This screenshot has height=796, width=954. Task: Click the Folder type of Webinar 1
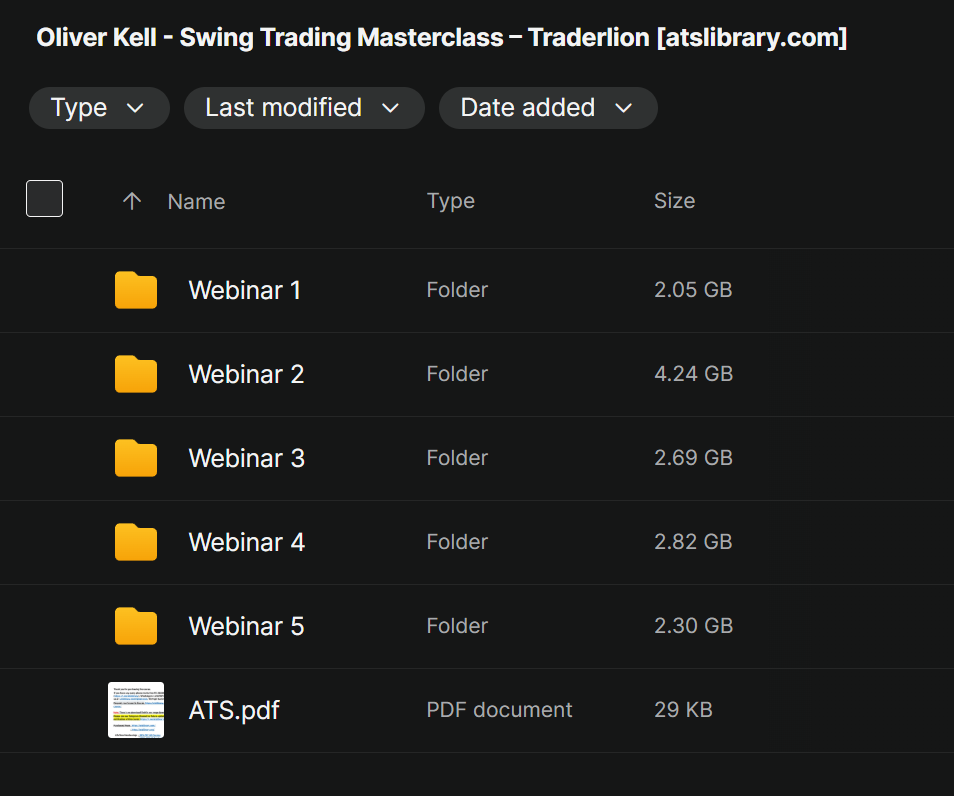coord(457,290)
